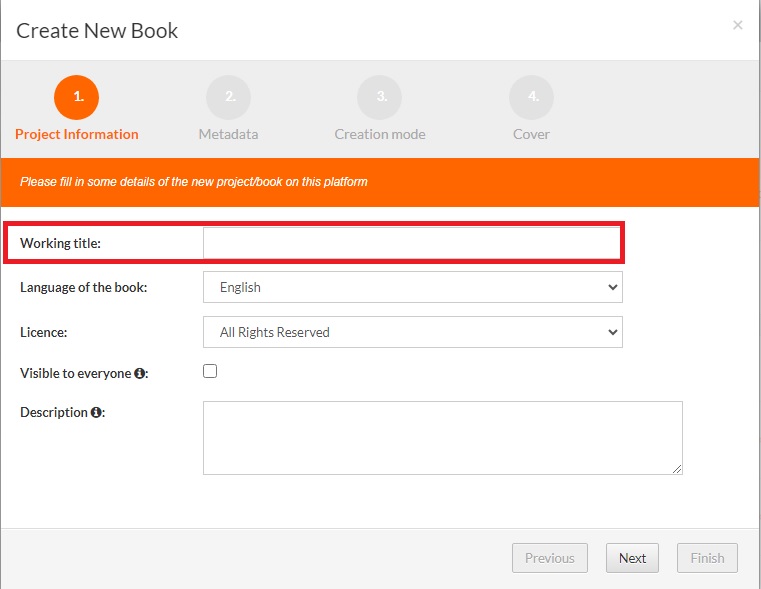Click inside the Description text area
The height and width of the screenshot is (589, 761).
(x=442, y=438)
